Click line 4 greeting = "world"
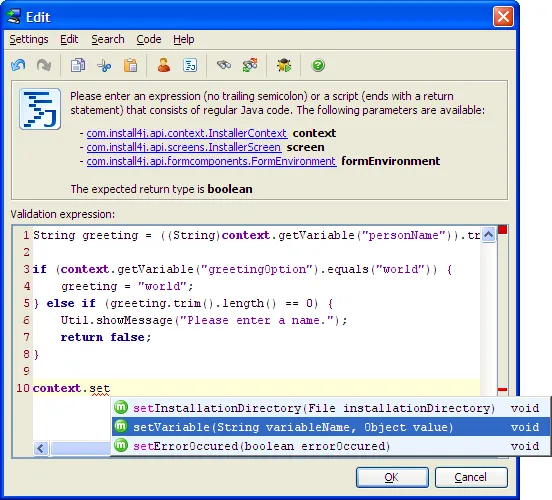Viewport: 552px width, 500px height. click(x=127, y=286)
